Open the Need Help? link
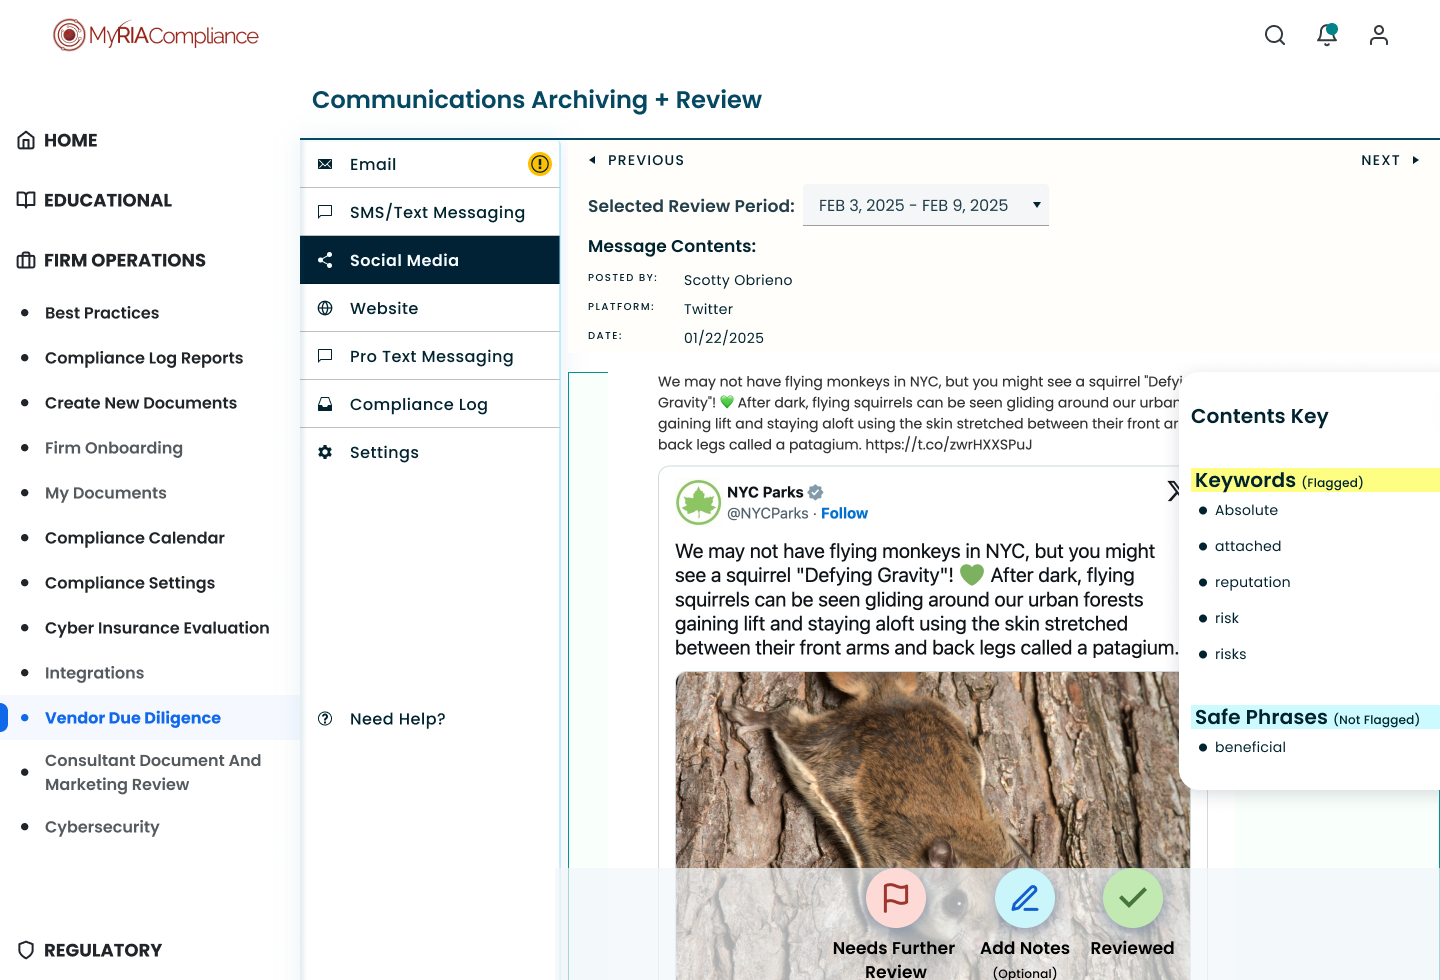 pyautogui.click(x=398, y=719)
